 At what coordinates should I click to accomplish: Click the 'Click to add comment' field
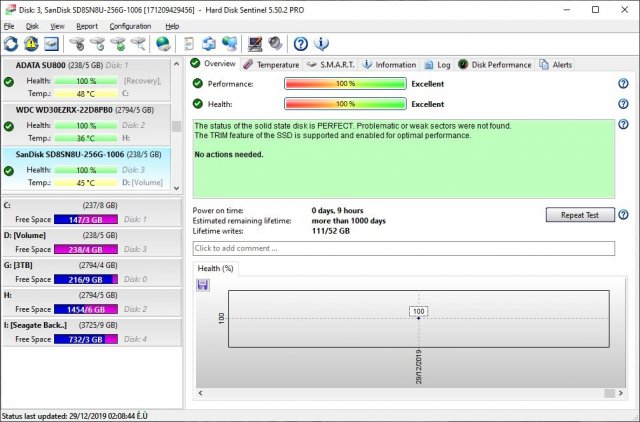[403, 248]
